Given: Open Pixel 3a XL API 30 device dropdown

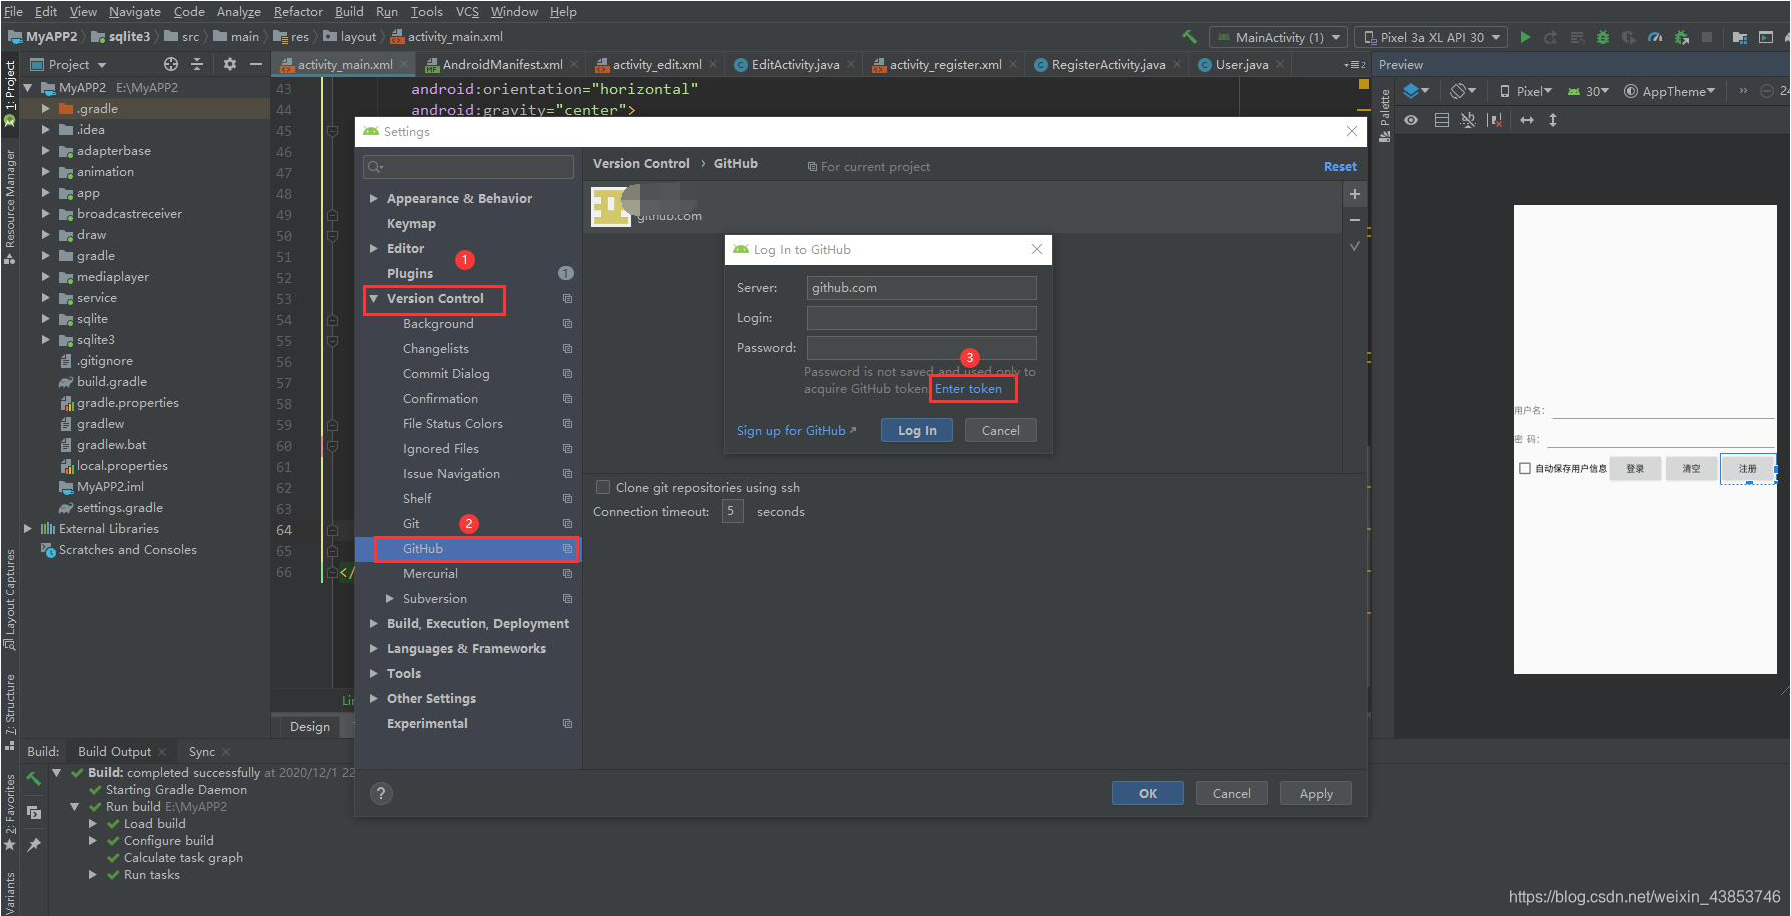Looking at the screenshot, I should pos(1431,37).
